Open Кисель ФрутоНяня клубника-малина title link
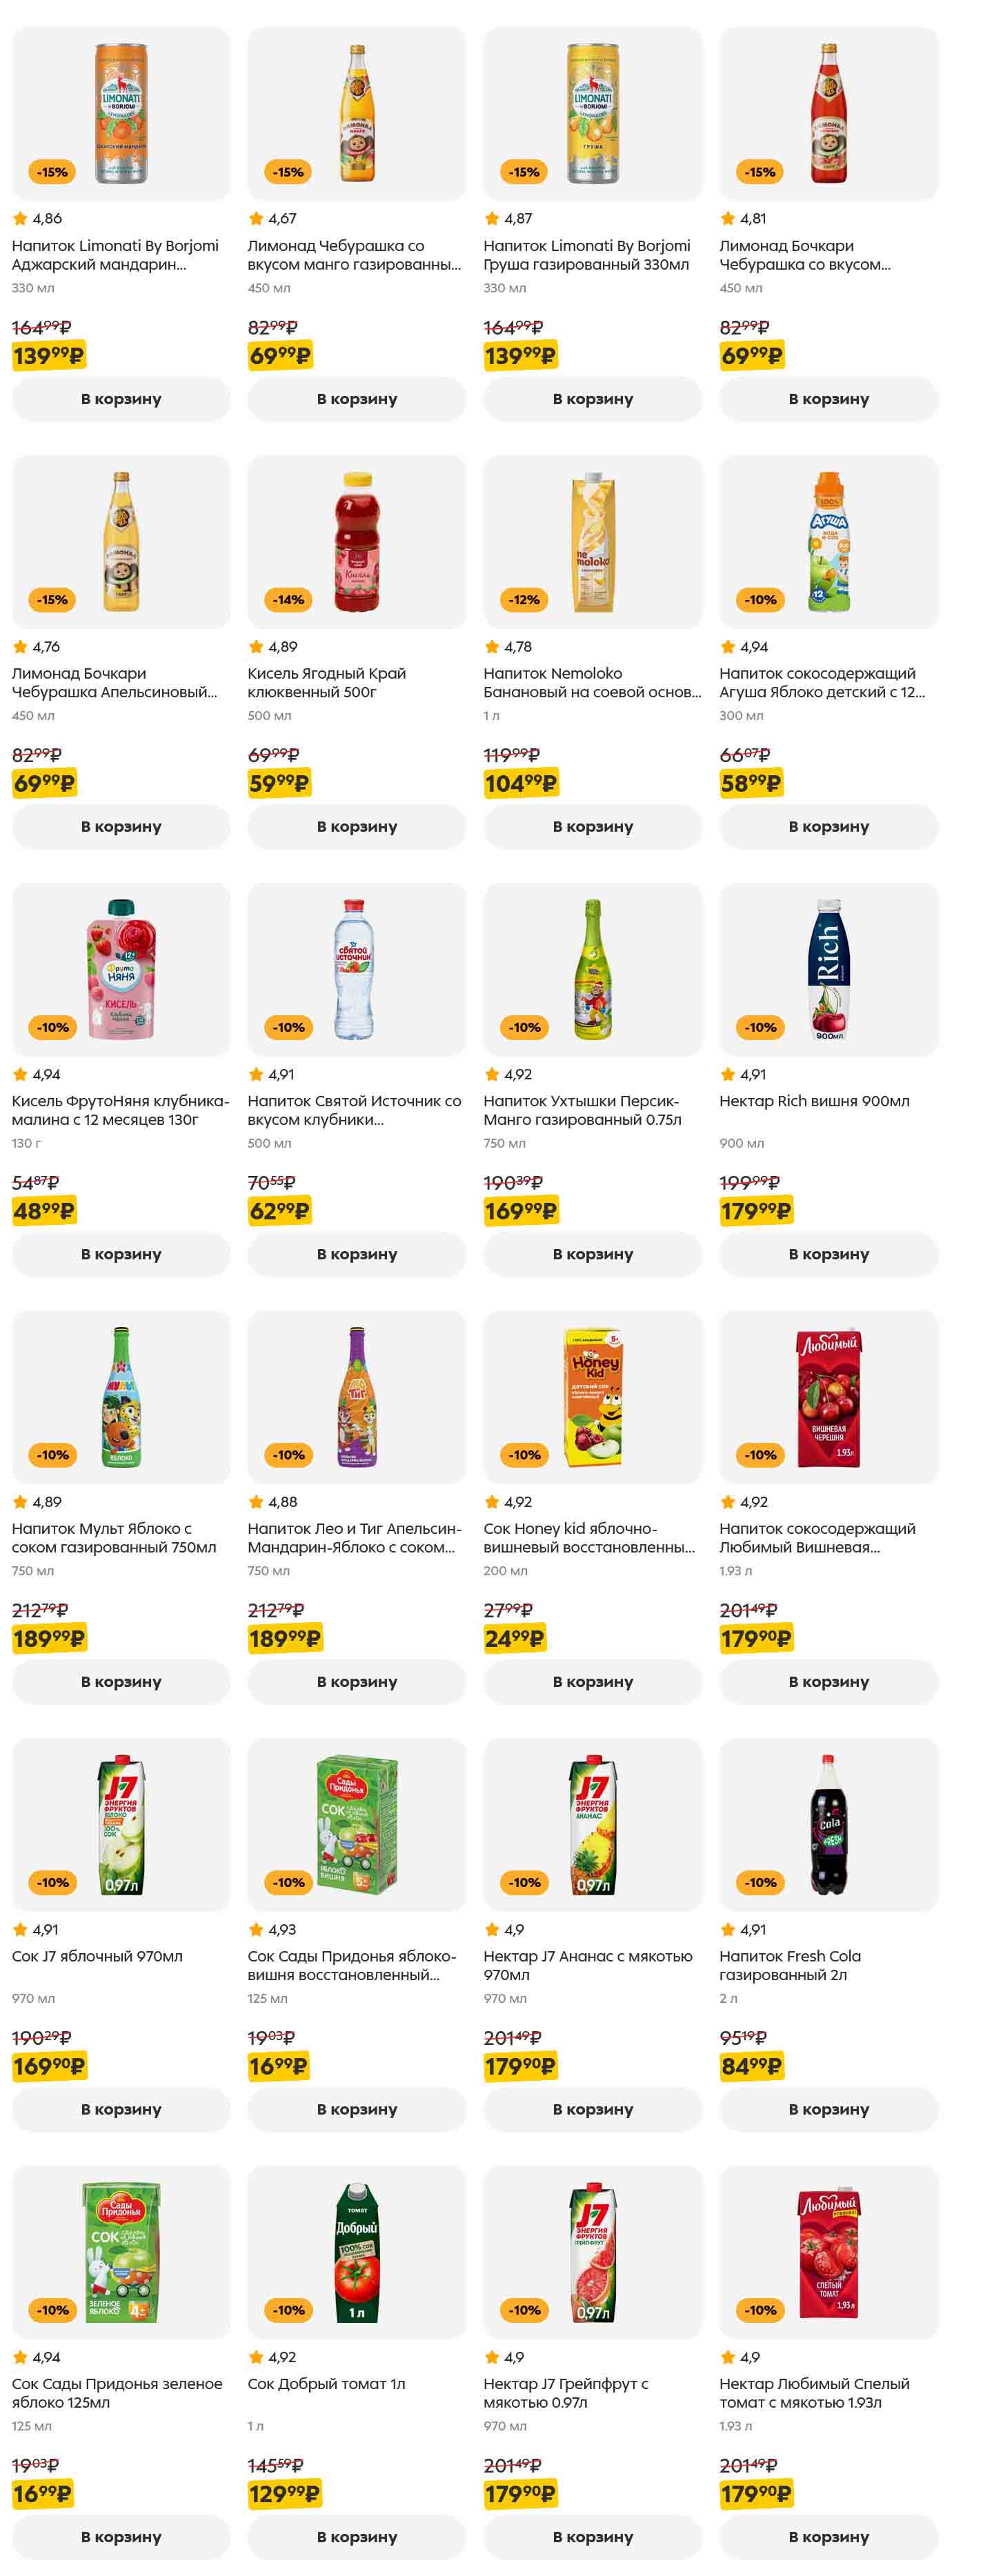 120,1110
